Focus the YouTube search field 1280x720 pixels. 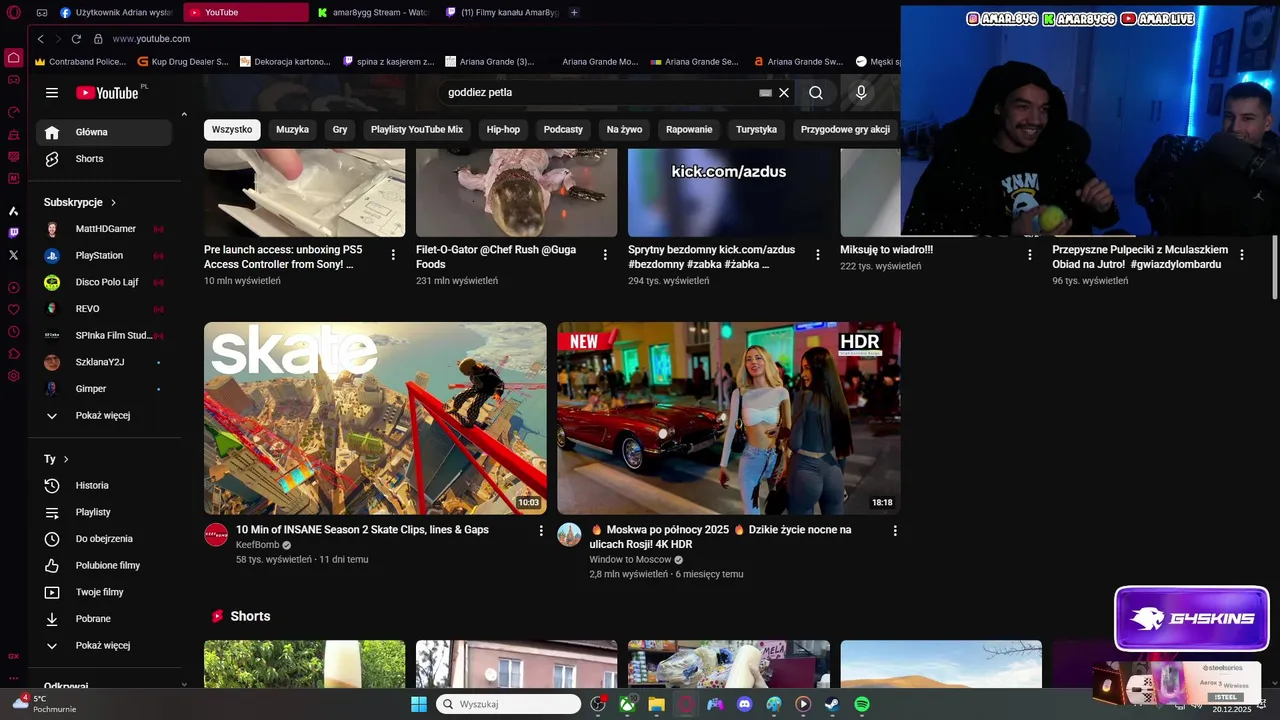click(x=600, y=93)
